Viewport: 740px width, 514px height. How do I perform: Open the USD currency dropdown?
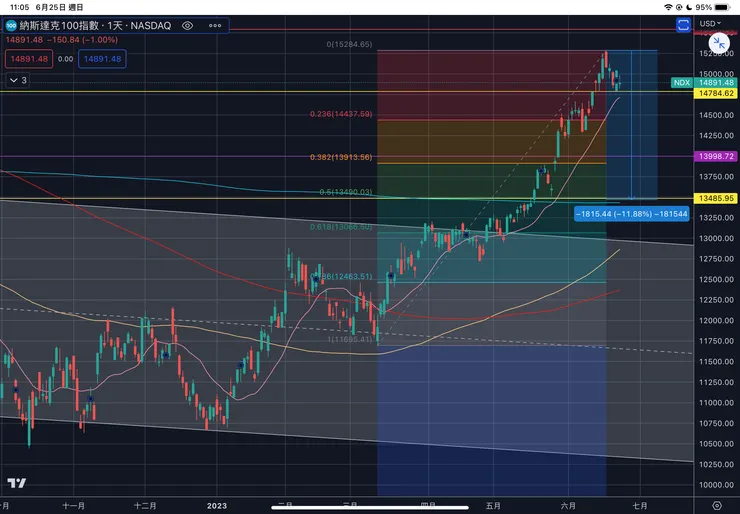pos(710,24)
